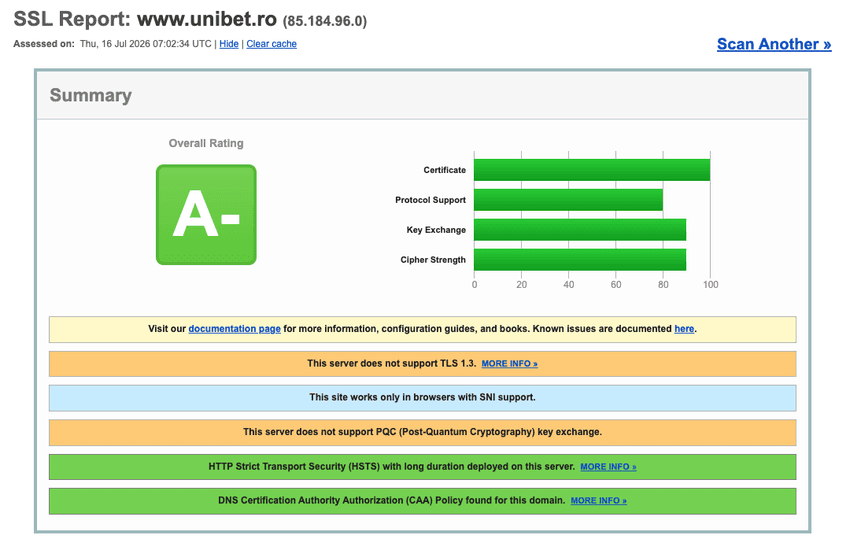Image resolution: width=850 pixels, height=542 pixels.
Task: Click the Key Exchange score bar
Action: tap(580, 230)
